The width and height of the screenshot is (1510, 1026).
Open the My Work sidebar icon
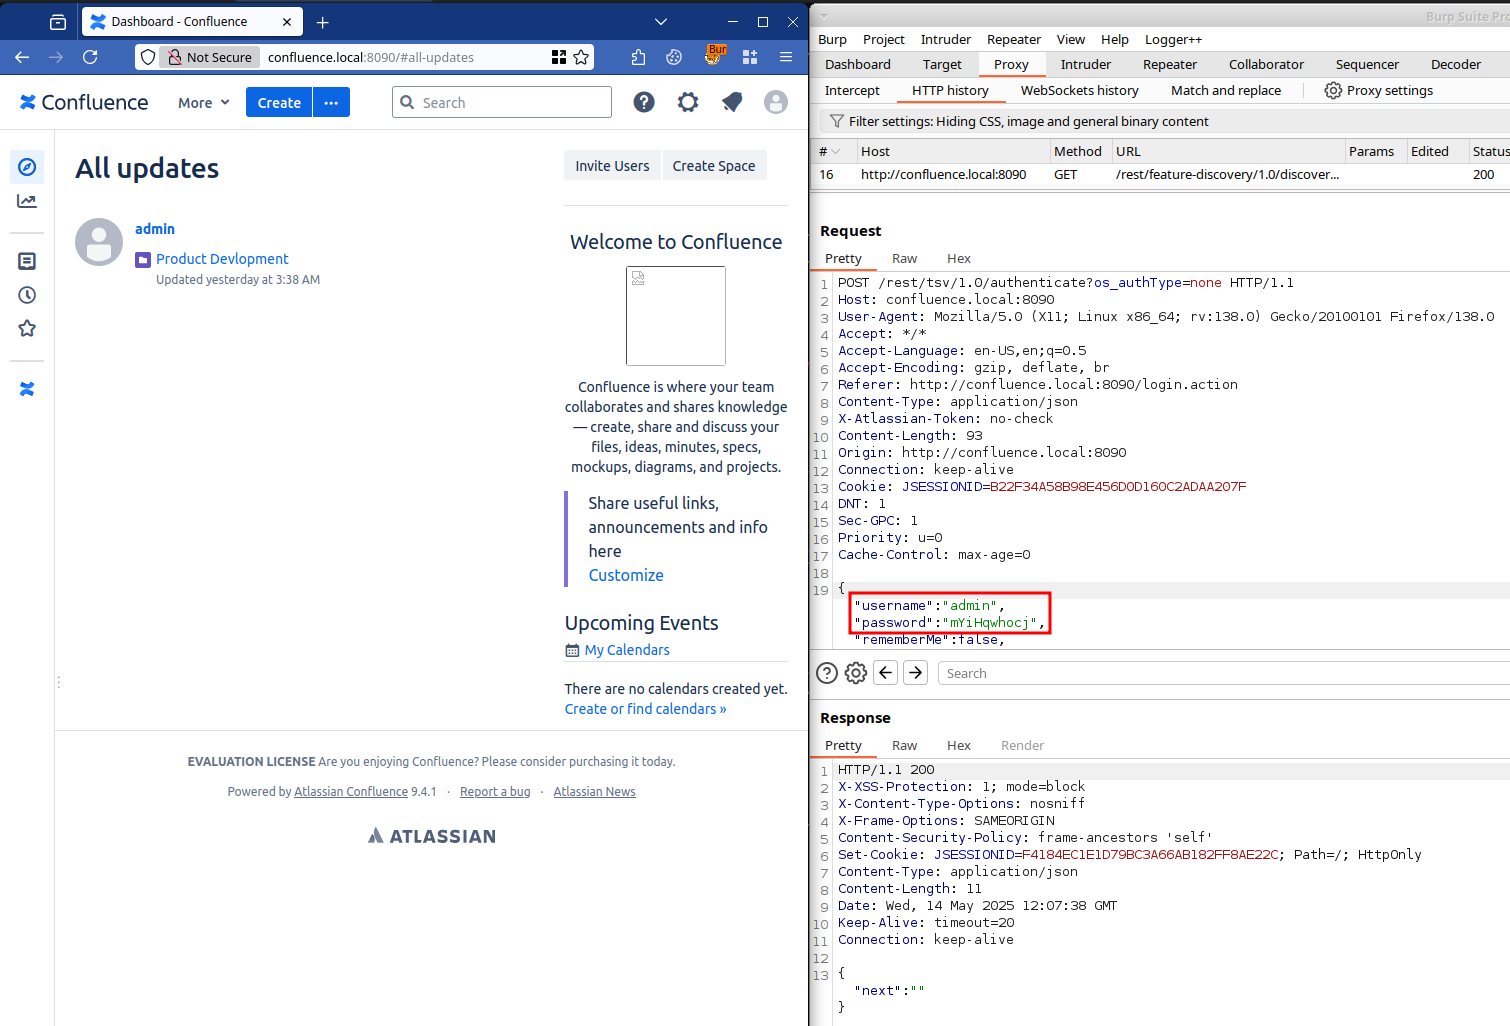click(27, 261)
